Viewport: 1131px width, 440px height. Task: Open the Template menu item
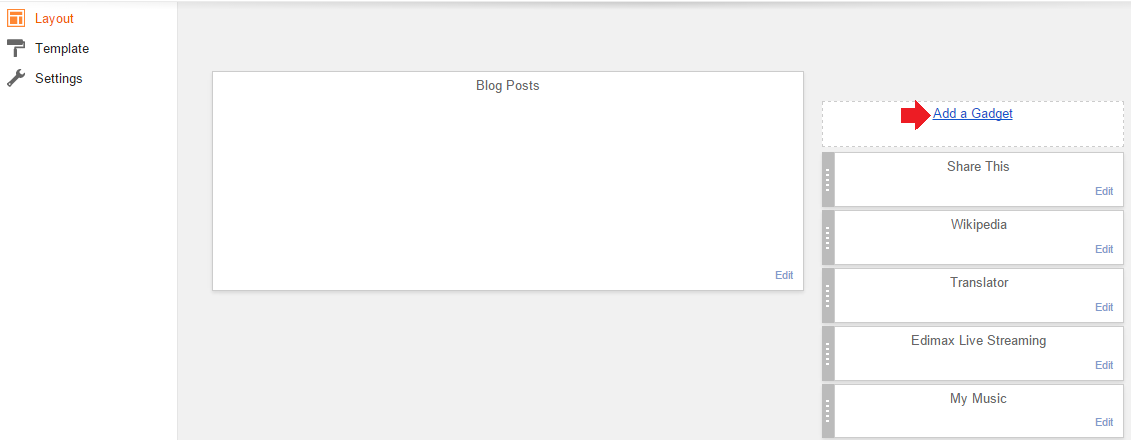click(x=61, y=48)
